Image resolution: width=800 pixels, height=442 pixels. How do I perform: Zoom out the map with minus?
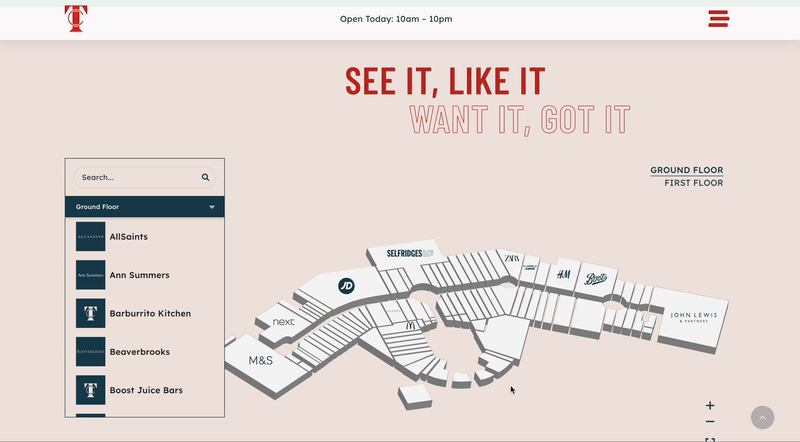click(710, 422)
